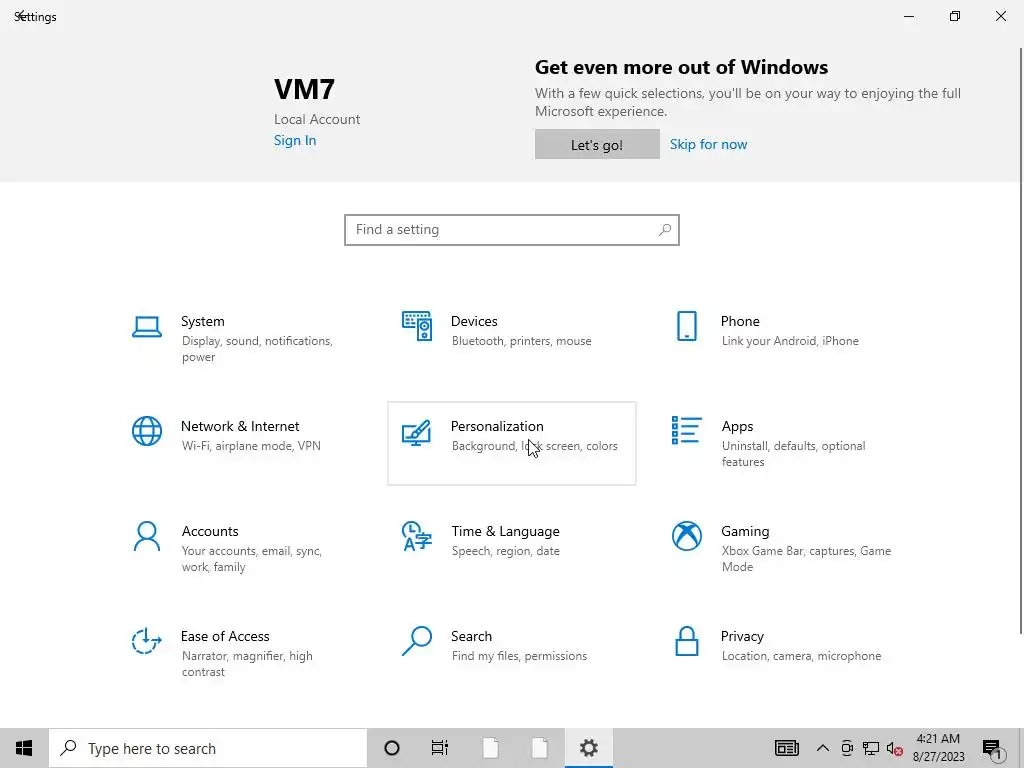Open the Devices keyboard and speaker icon
This screenshot has width=1024, height=768.
pyautogui.click(x=417, y=326)
